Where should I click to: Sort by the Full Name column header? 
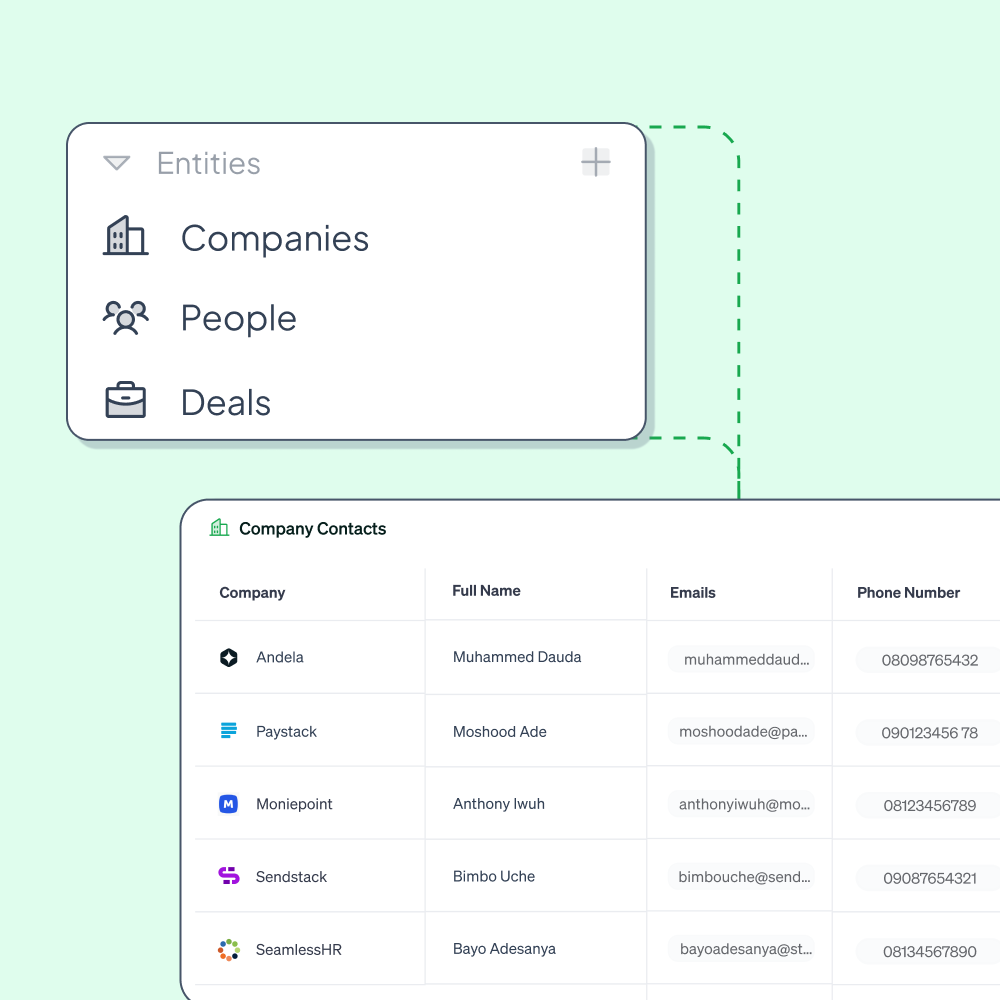point(486,591)
